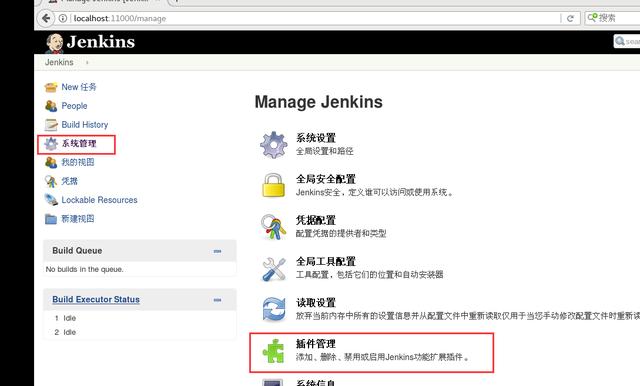Screen dimensions: 640x386
Task: Click the 我的视图 icon
Action: coord(51,162)
